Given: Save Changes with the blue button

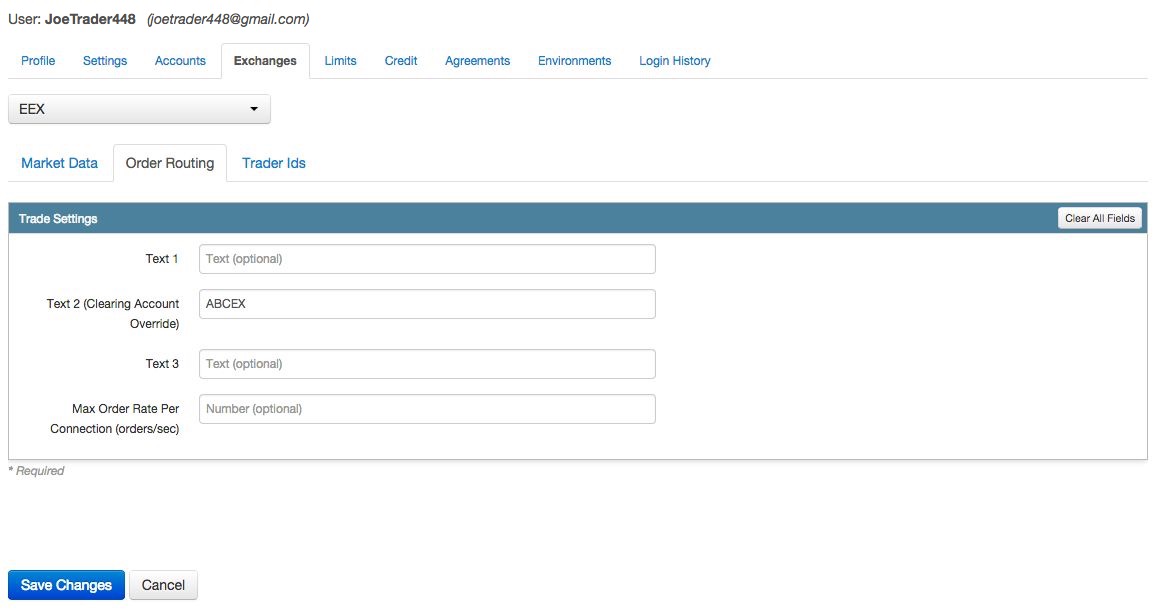Looking at the screenshot, I should pyautogui.click(x=66, y=585).
